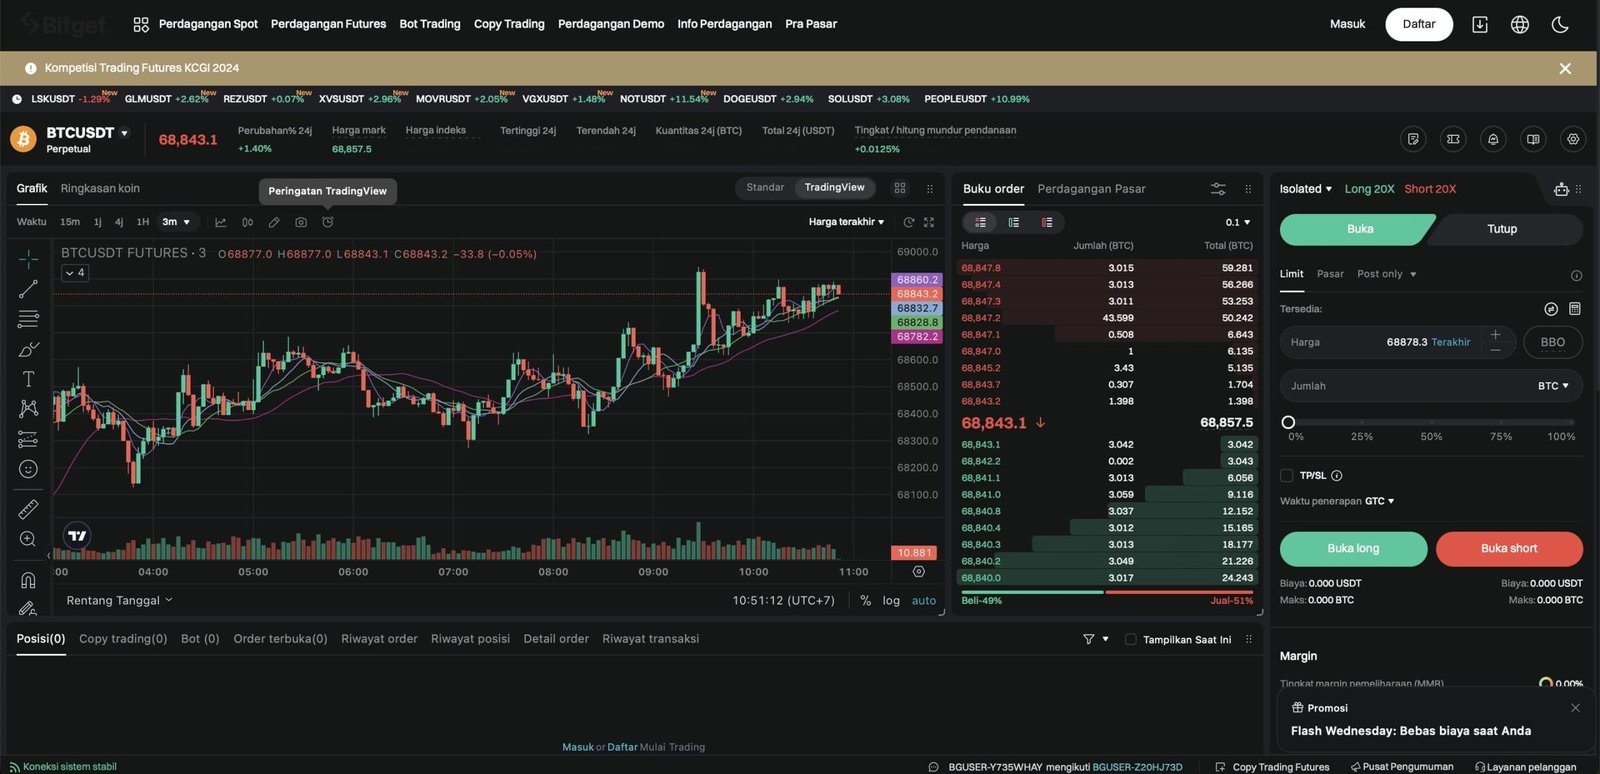The image size is (1600, 774).
Task: Select the pattern drawing tool
Action: point(28,408)
